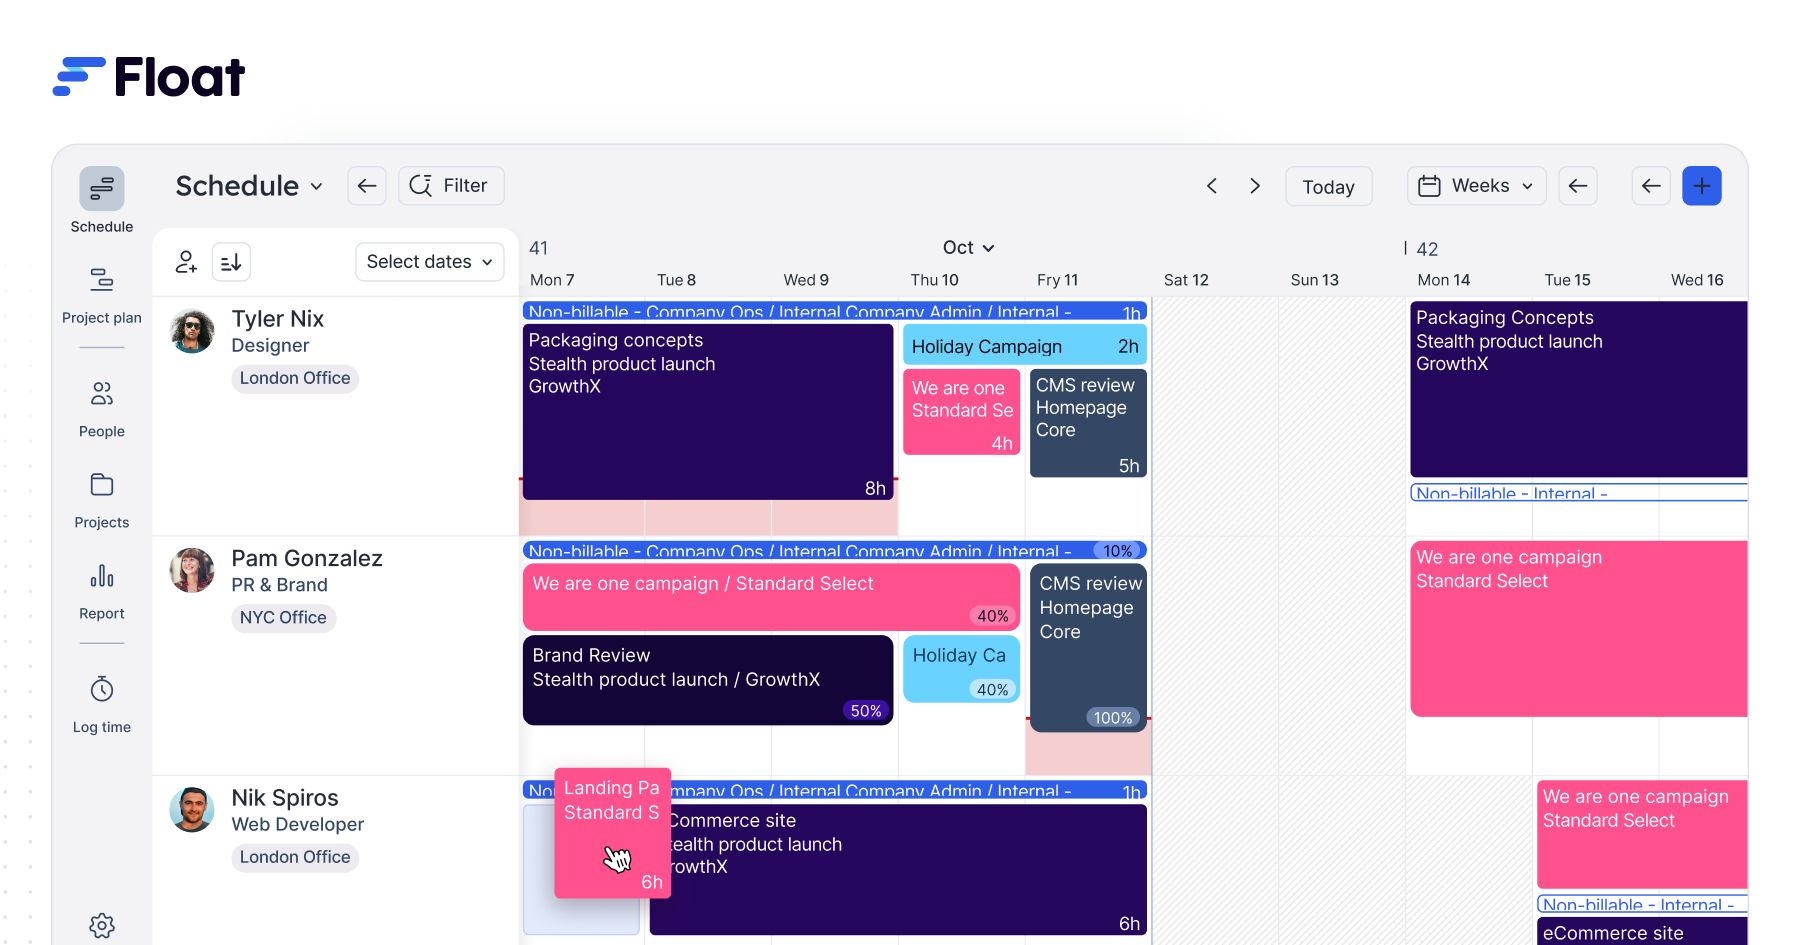This screenshot has width=1800, height=945.
Task: Open Tyler's Packaging concepts 8h task
Action: [708, 412]
